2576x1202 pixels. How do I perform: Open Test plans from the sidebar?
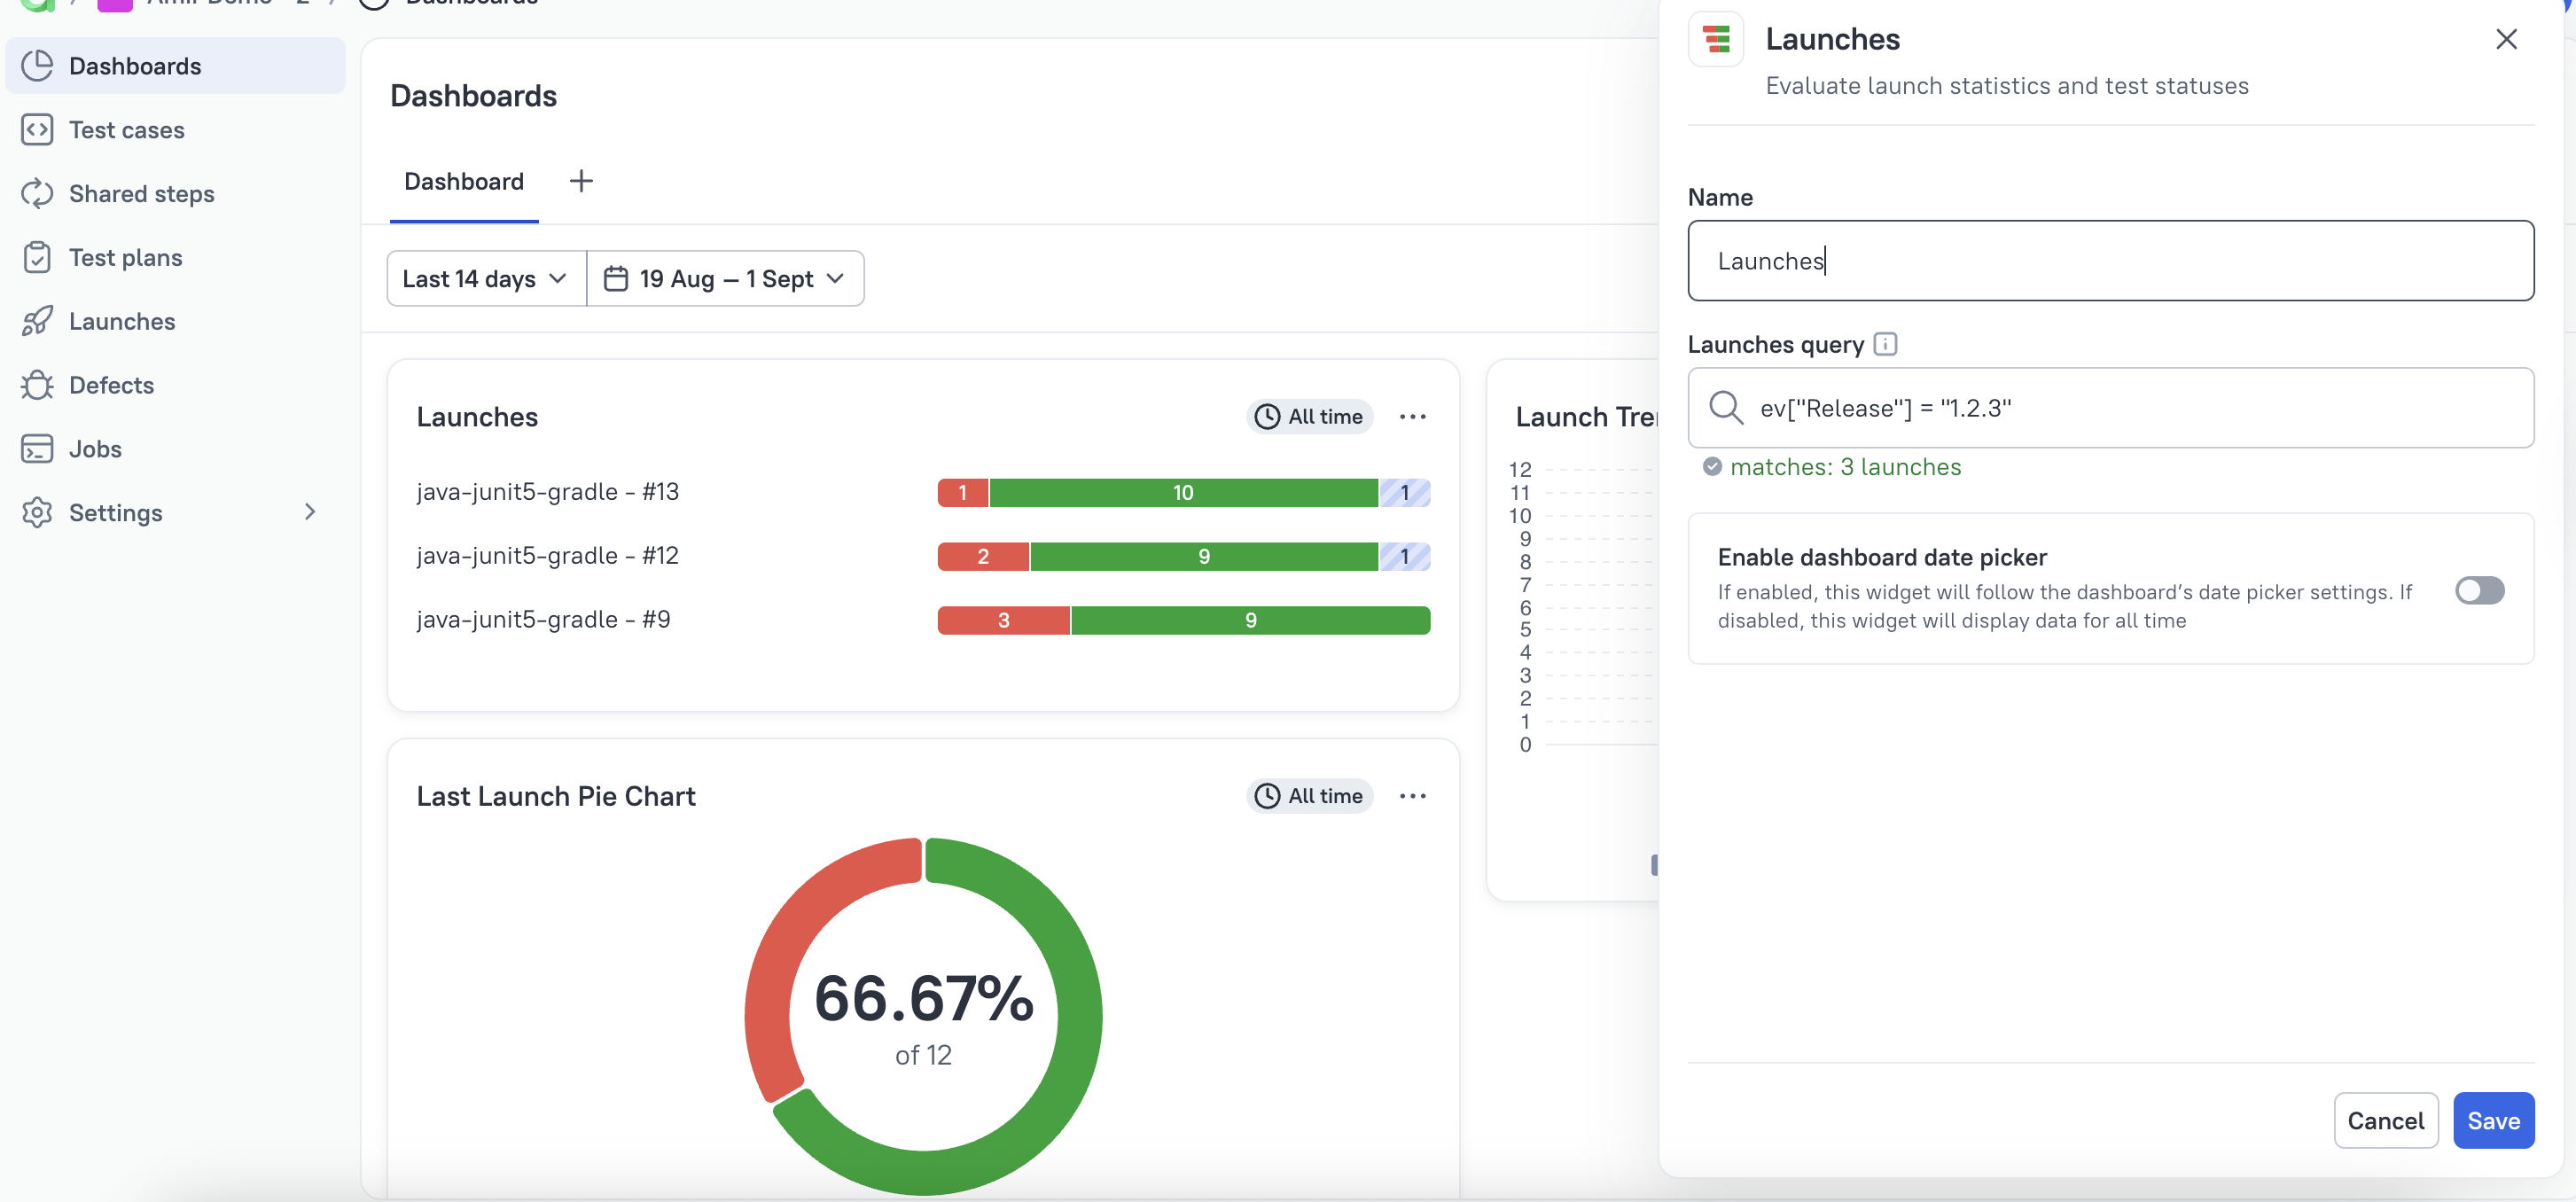click(124, 257)
